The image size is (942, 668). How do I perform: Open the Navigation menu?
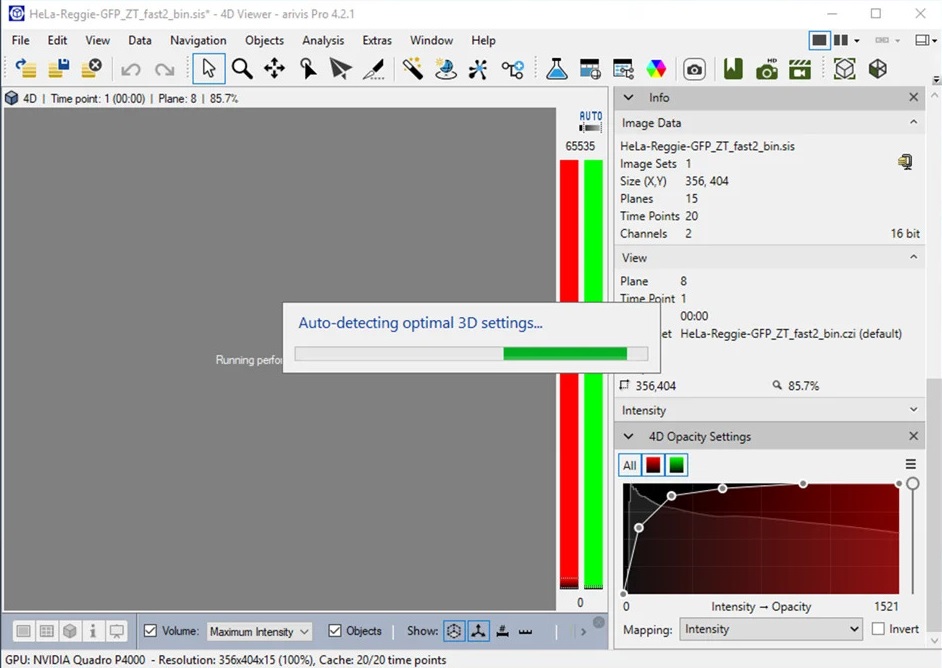(198, 40)
